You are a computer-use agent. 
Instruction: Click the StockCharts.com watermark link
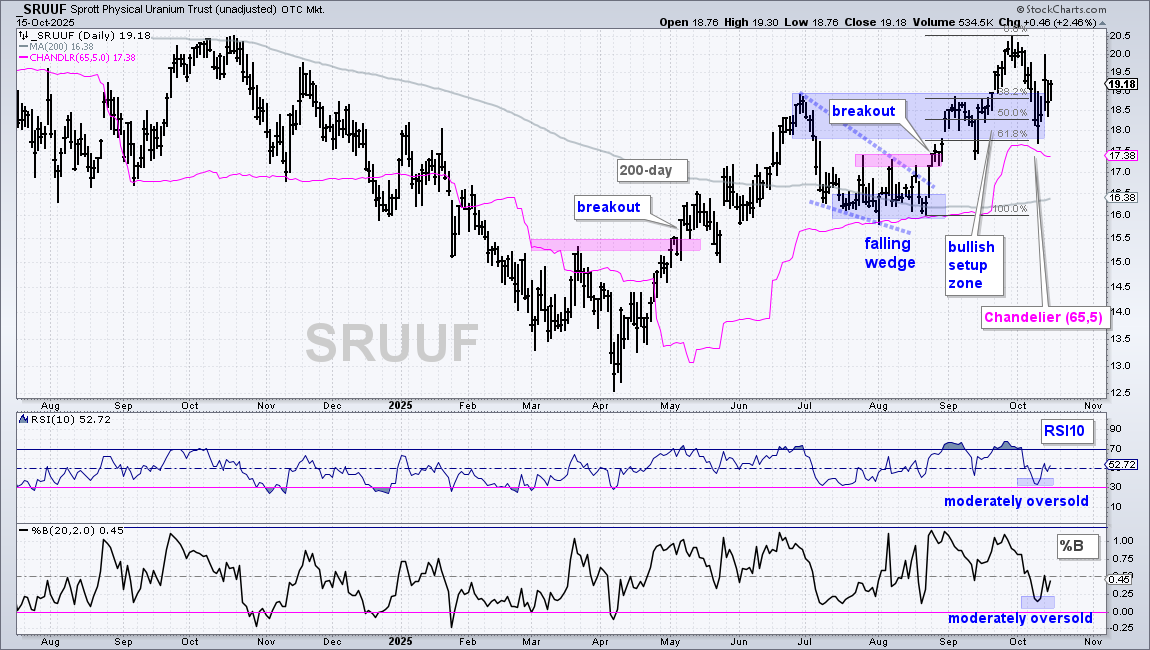(x=1061, y=9)
